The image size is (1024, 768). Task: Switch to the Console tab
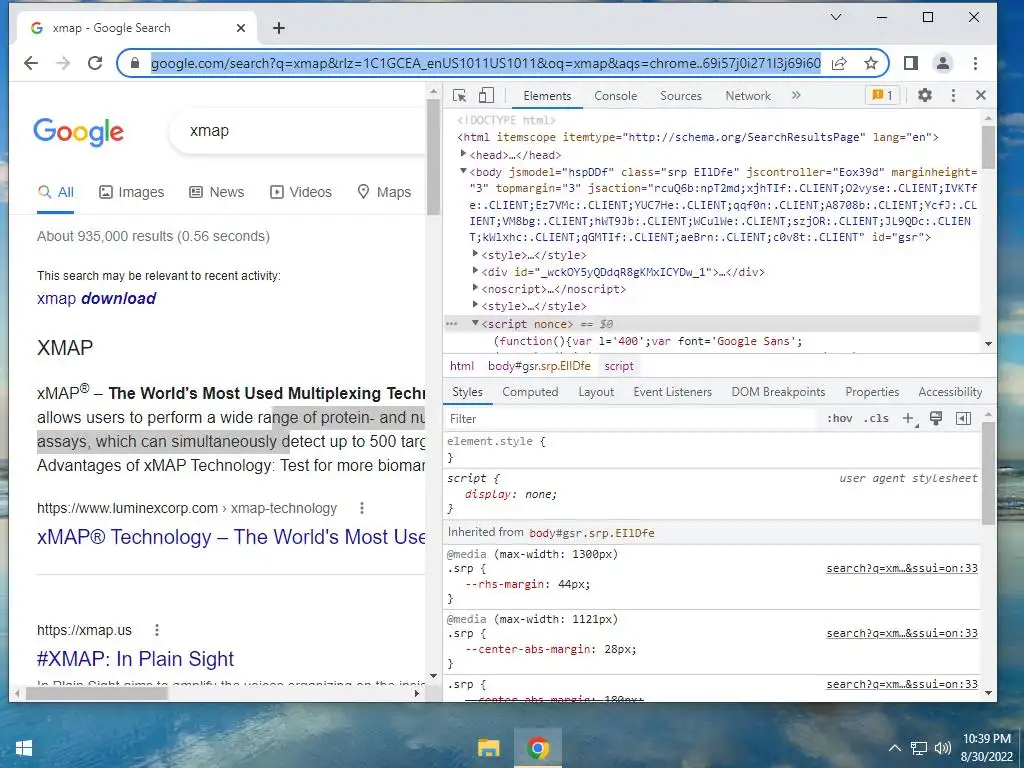coord(615,96)
